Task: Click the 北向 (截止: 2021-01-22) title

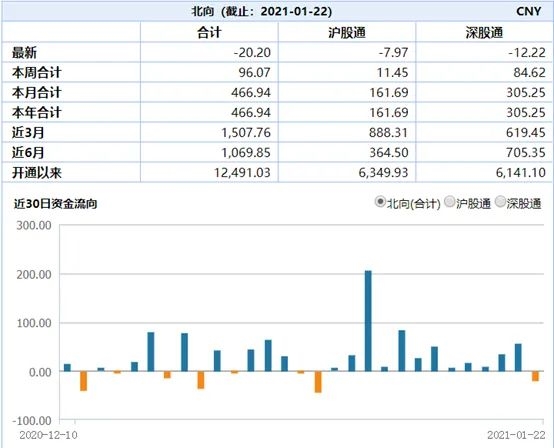Action: tap(262, 11)
